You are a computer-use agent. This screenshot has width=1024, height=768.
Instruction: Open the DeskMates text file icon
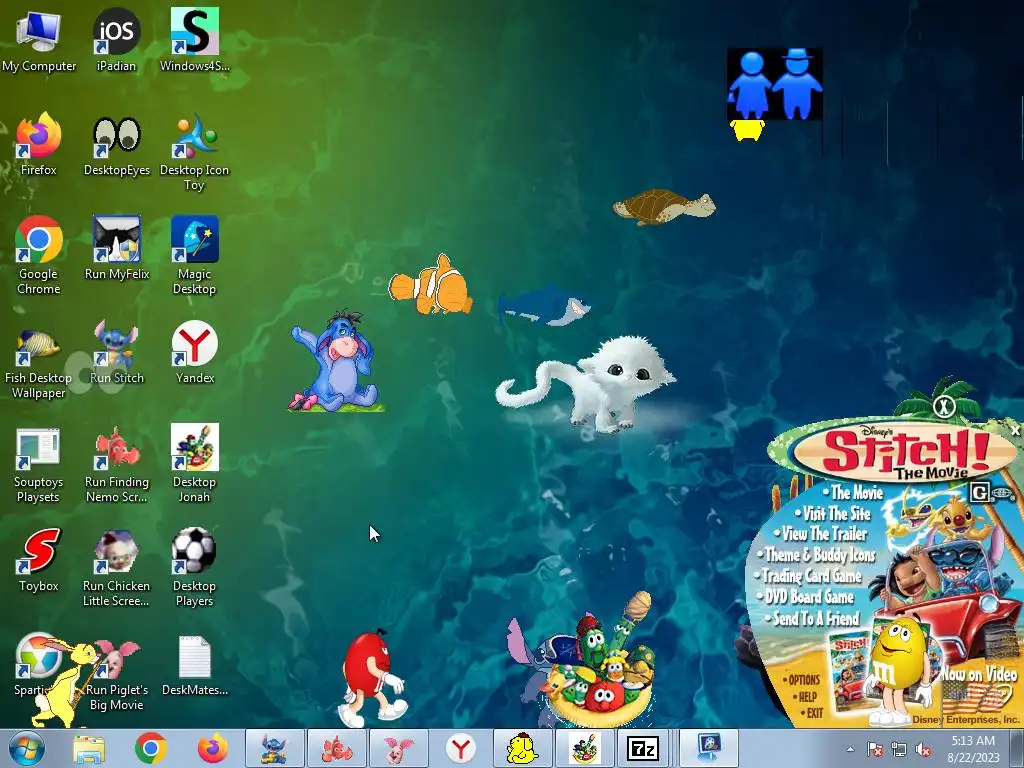coord(195,665)
